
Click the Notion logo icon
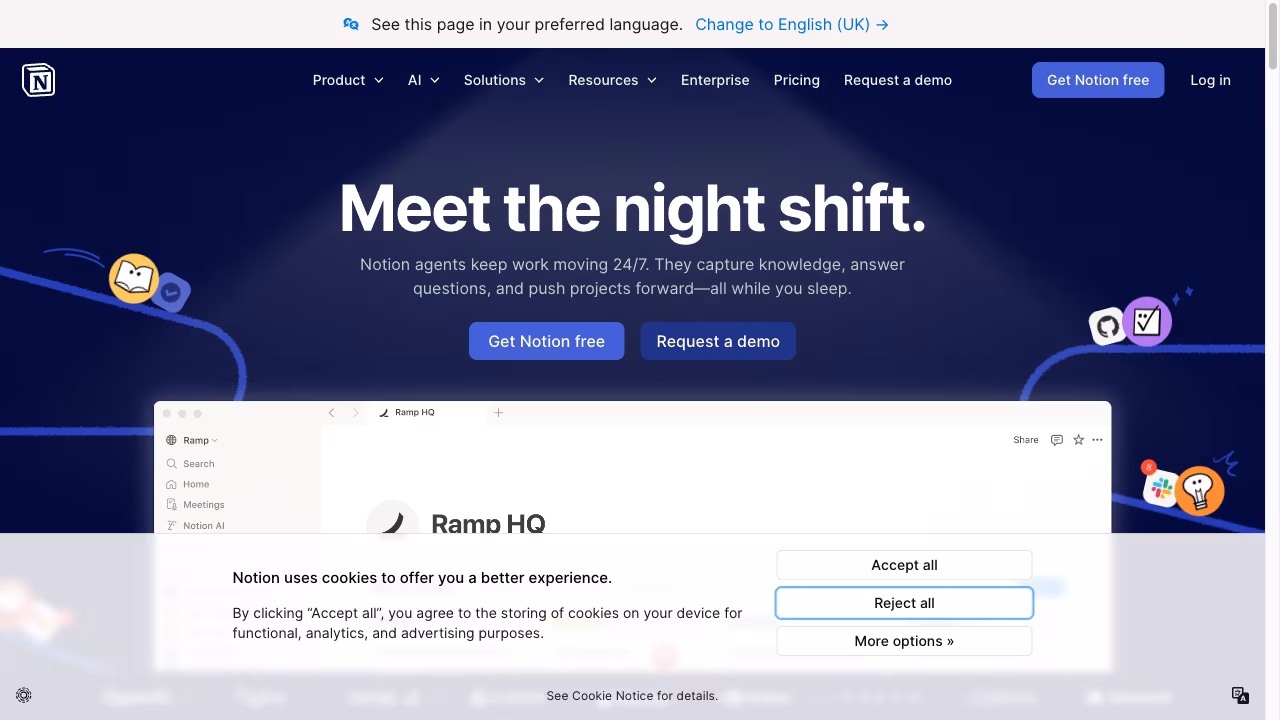click(x=38, y=80)
